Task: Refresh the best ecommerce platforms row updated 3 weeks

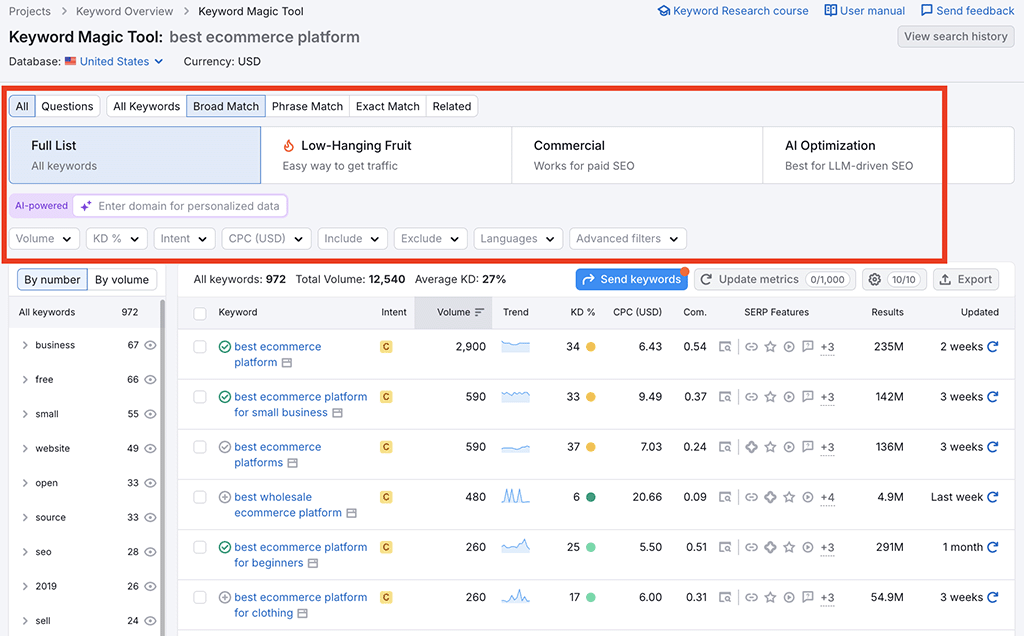Action: coord(993,447)
